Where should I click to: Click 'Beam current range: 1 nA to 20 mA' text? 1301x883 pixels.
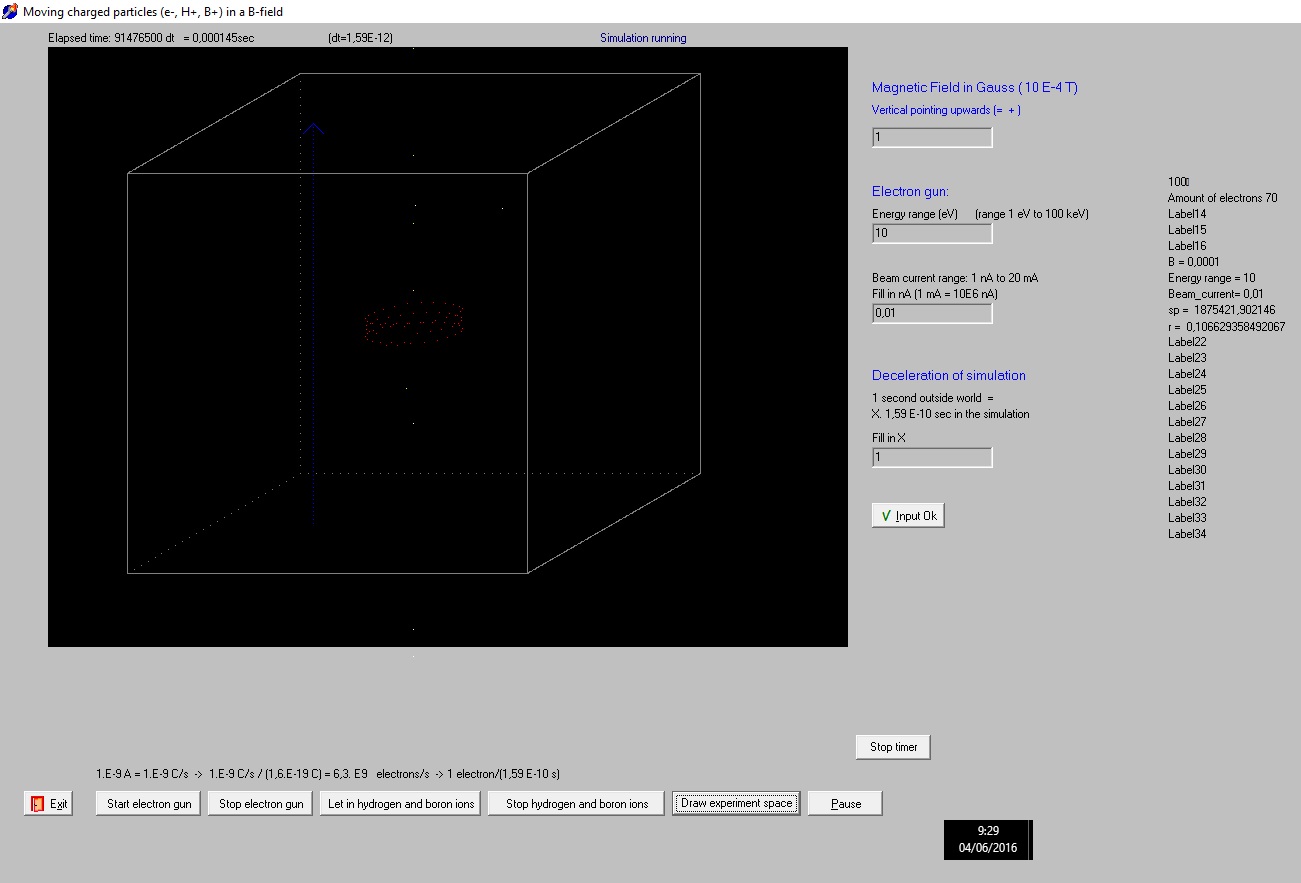[955, 278]
